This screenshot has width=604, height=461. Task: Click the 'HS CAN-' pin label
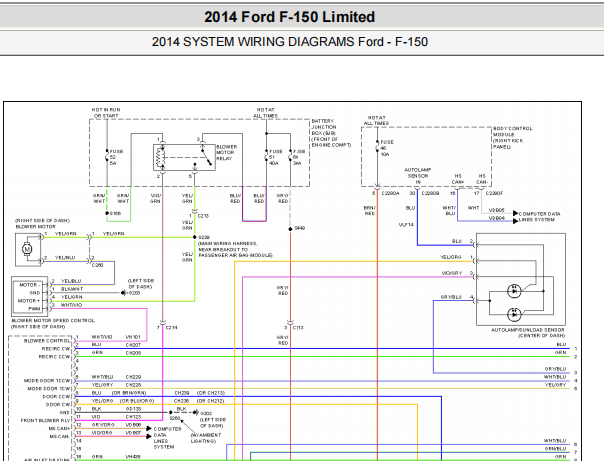[x=482, y=179]
